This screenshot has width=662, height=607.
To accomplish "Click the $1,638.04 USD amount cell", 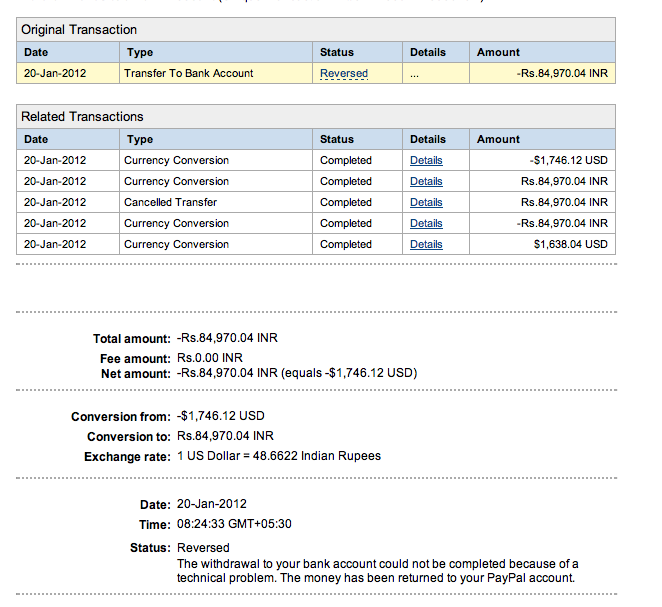I will [570, 244].
